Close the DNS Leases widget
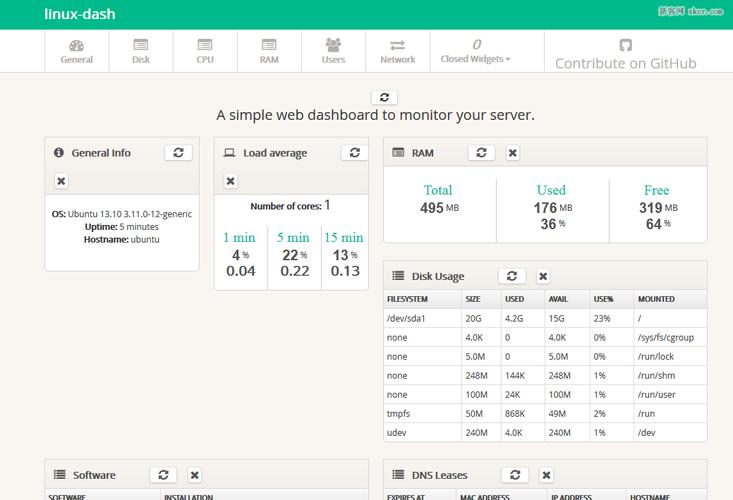This screenshot has width=733, height=500. click(546, 475)
